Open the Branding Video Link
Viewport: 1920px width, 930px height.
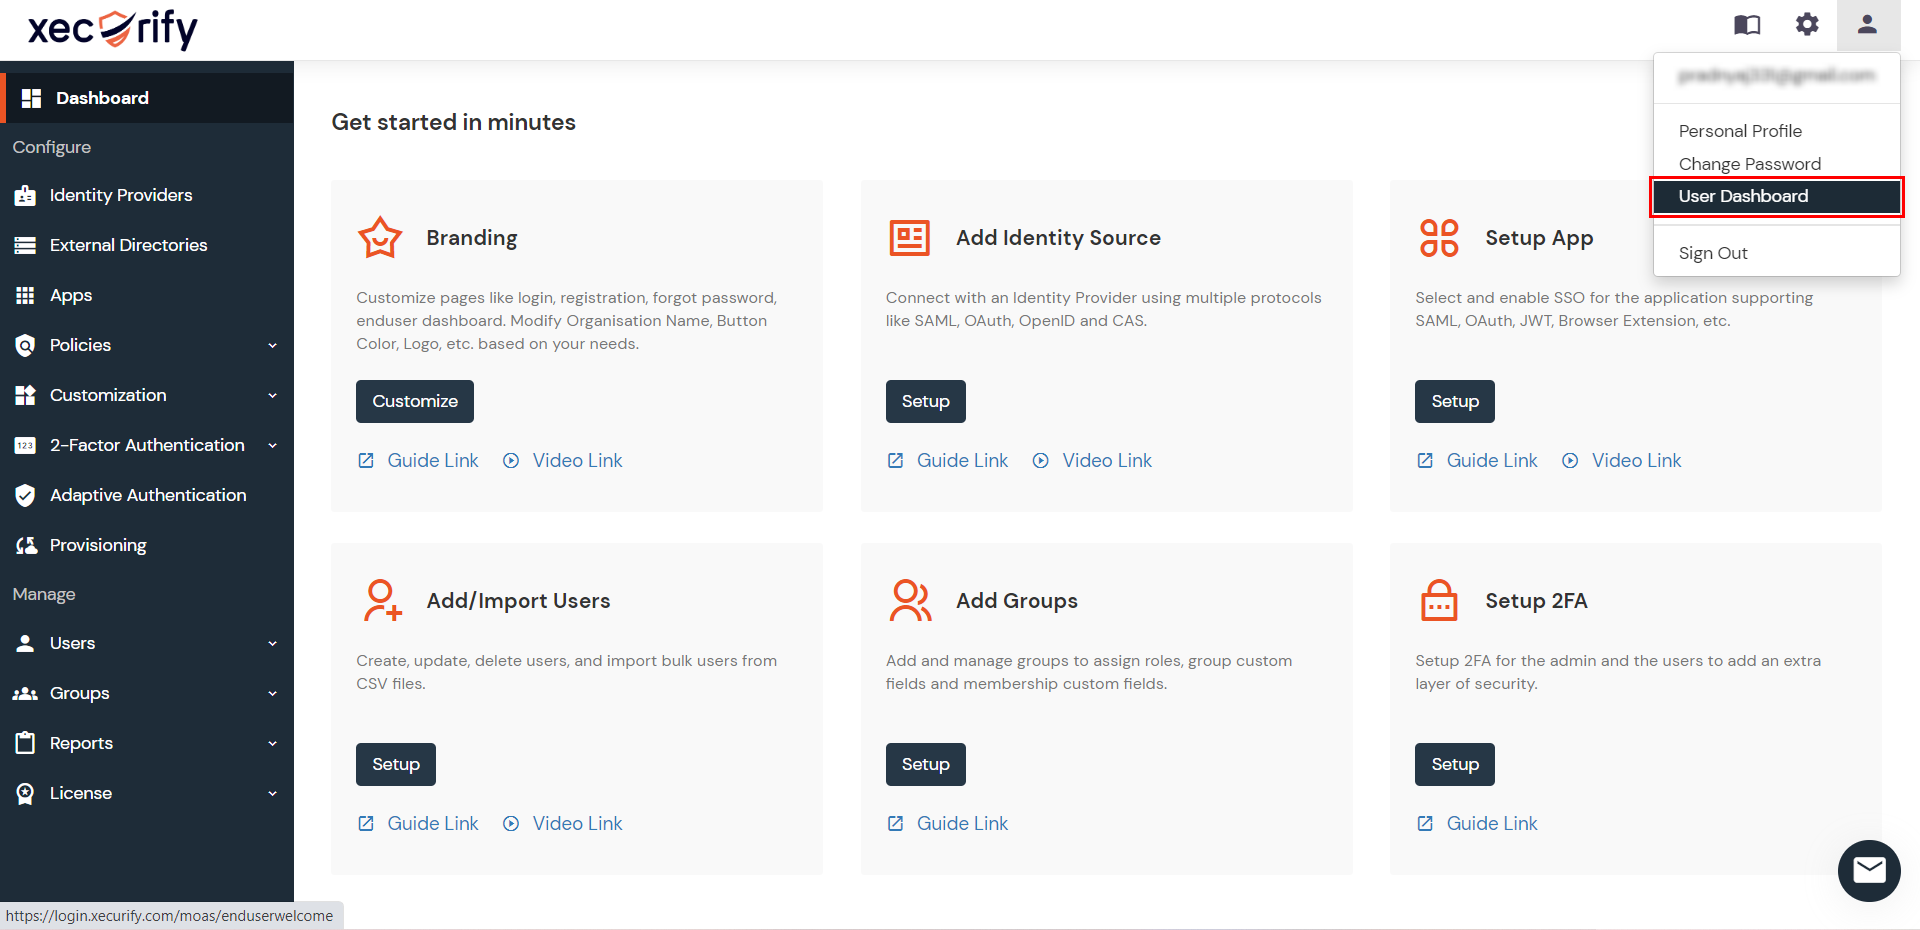click(x=577, y=461)
